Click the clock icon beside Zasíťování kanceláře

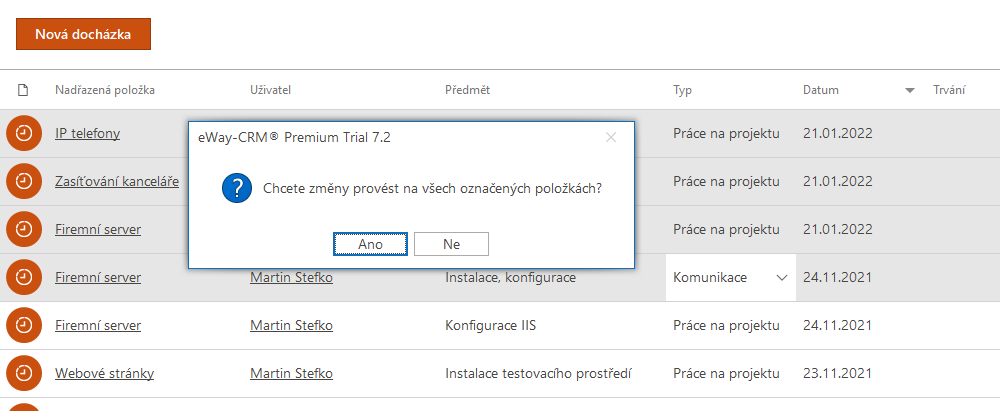click(x=24, y=181)
